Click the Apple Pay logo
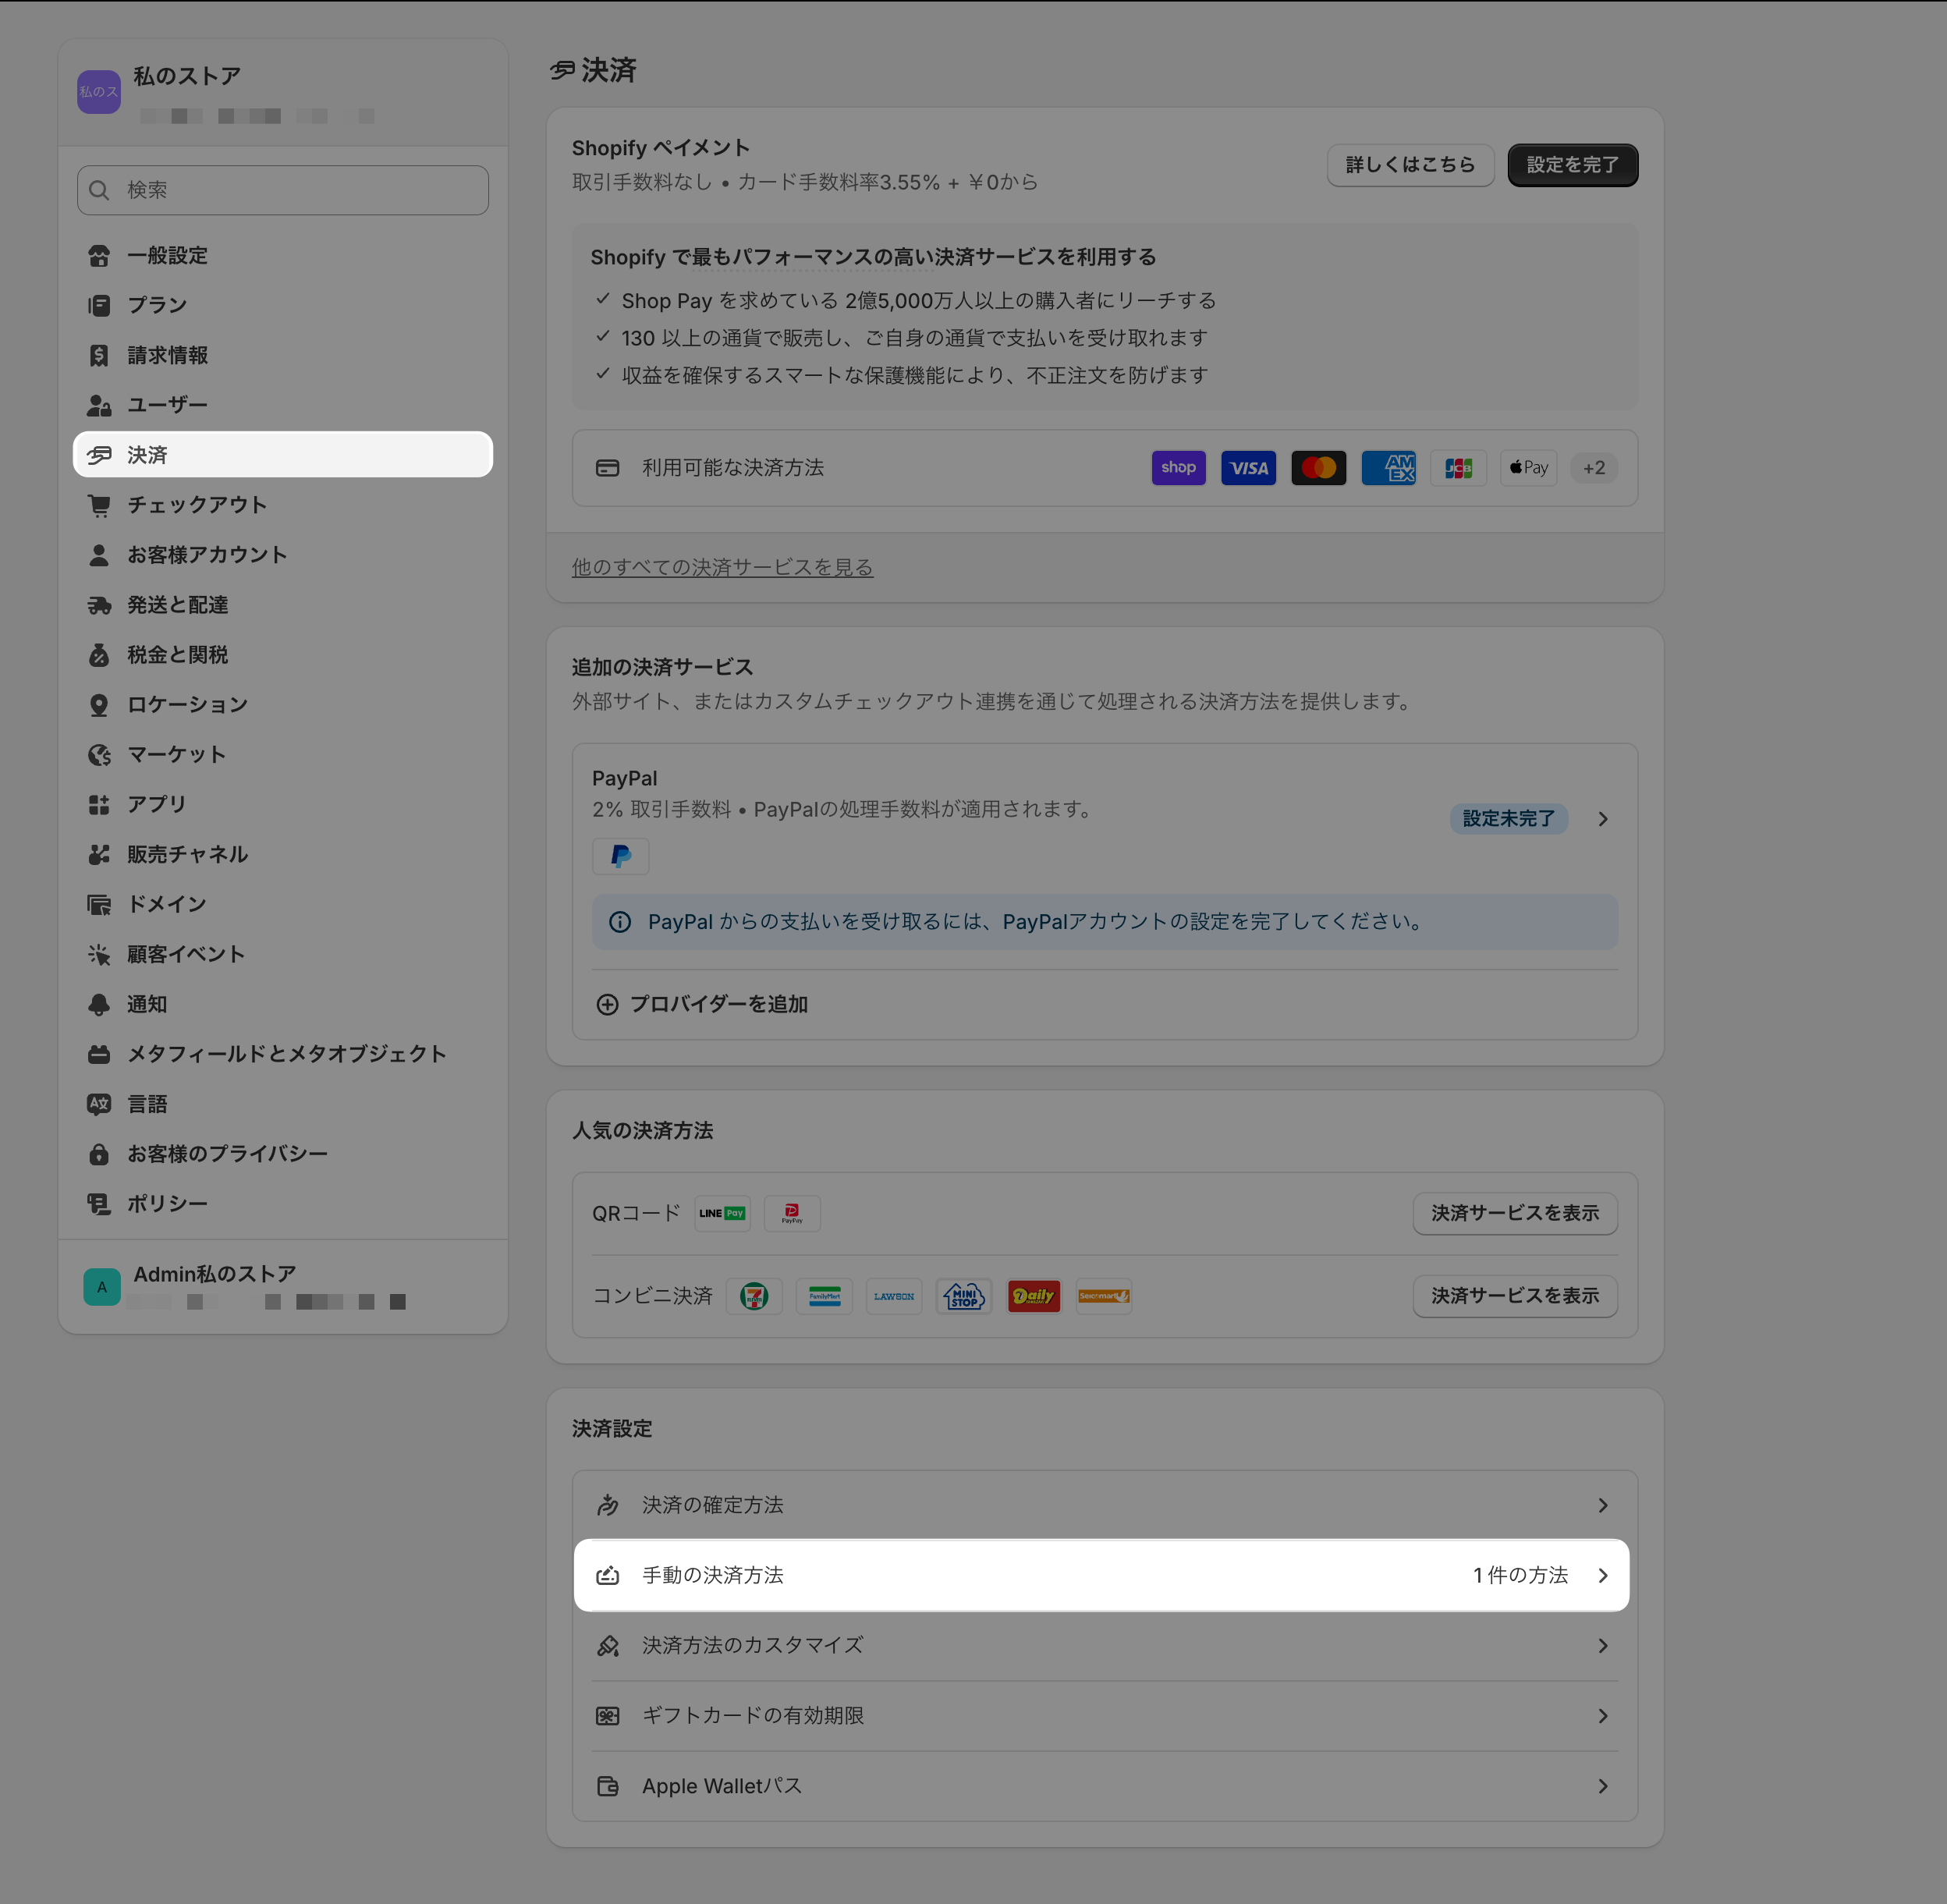1947x1904 pixels. click(1529, 468)
